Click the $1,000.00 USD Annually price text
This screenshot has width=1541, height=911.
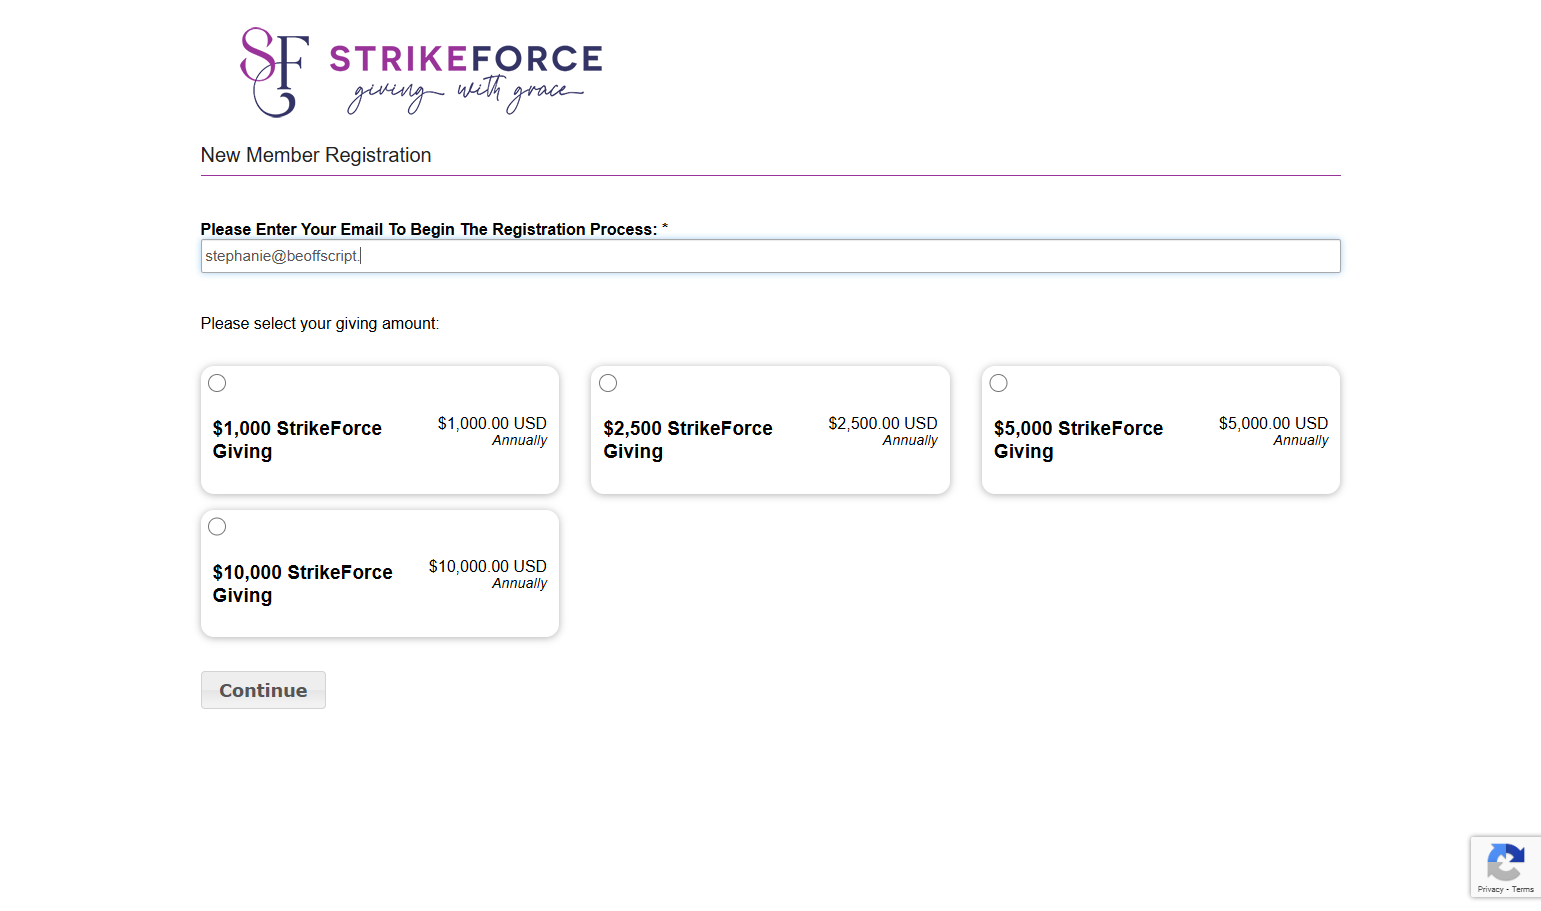click(x=492, y=431)
